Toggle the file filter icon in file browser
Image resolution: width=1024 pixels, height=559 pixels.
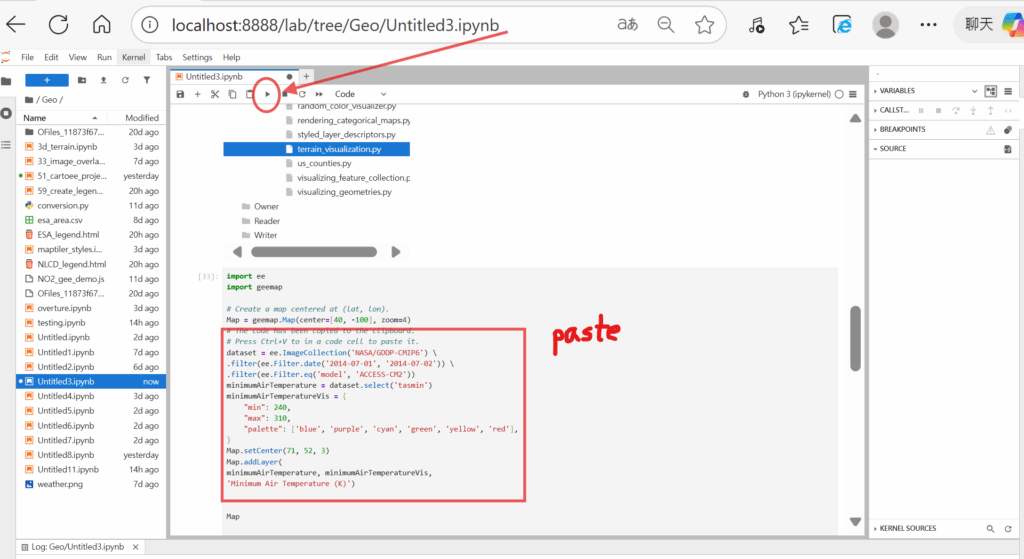[147, 80]
